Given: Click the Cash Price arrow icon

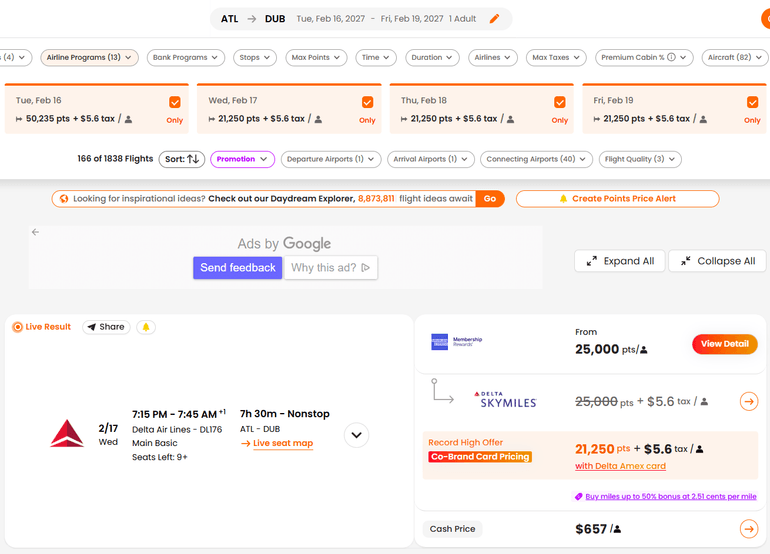Looking at the screenshot, I should pyautogui.click(x=748, y=529).
